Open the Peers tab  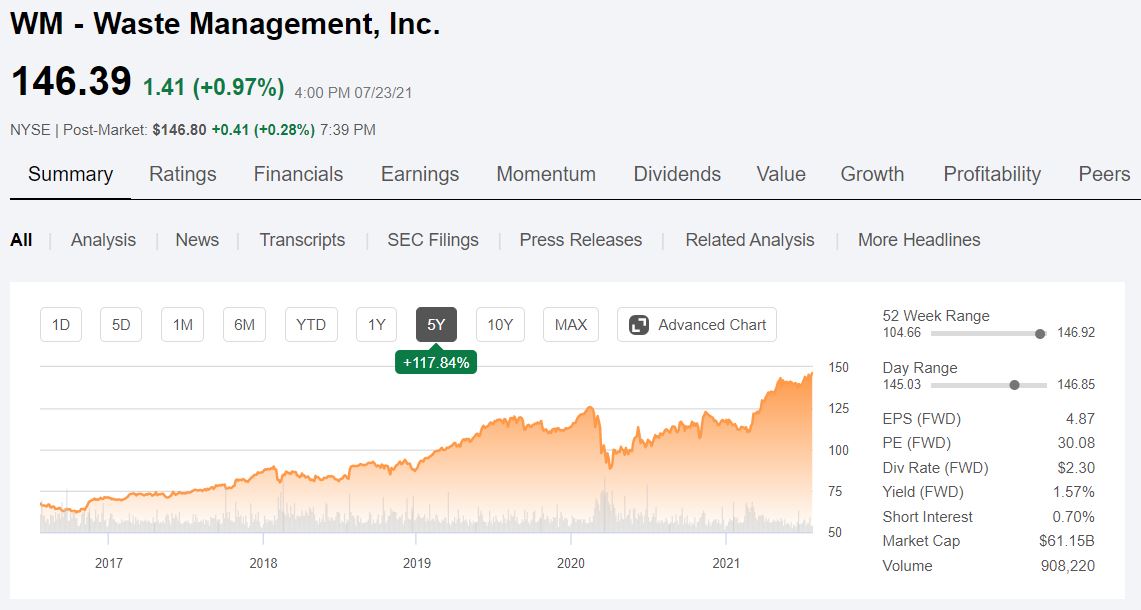(x=1104, y=174)
